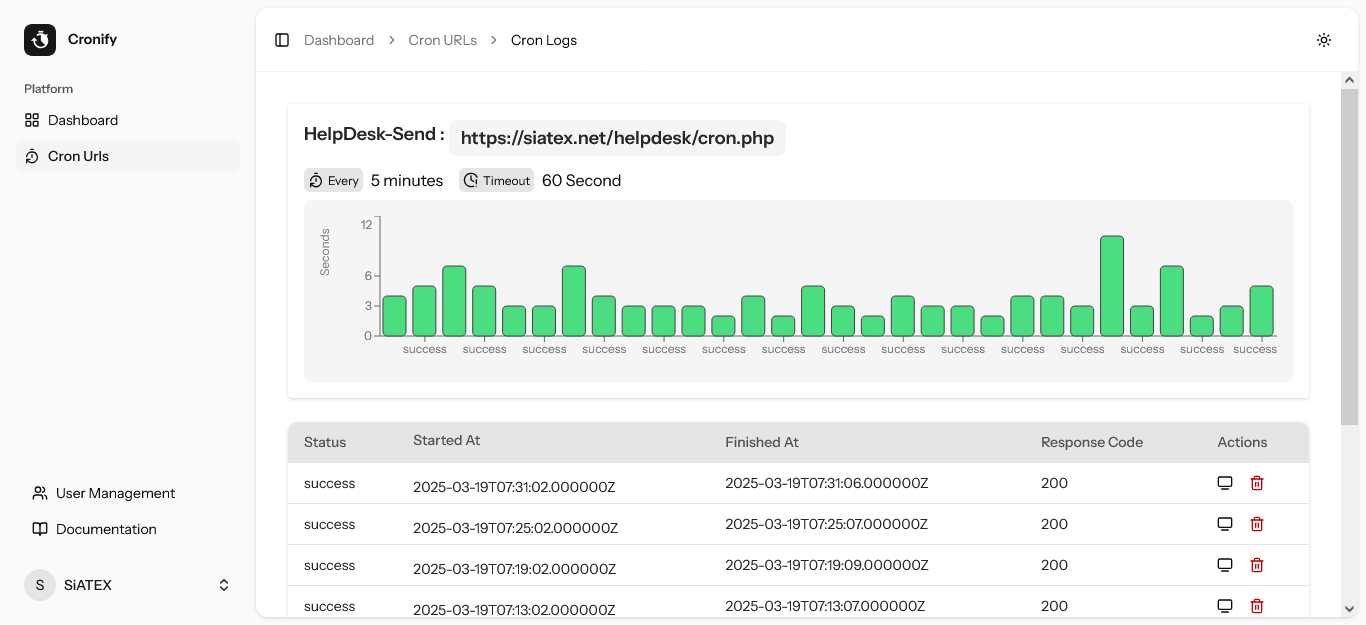Open the SiATEX avatar circle

pyautogui.click(x=39, y=584)
